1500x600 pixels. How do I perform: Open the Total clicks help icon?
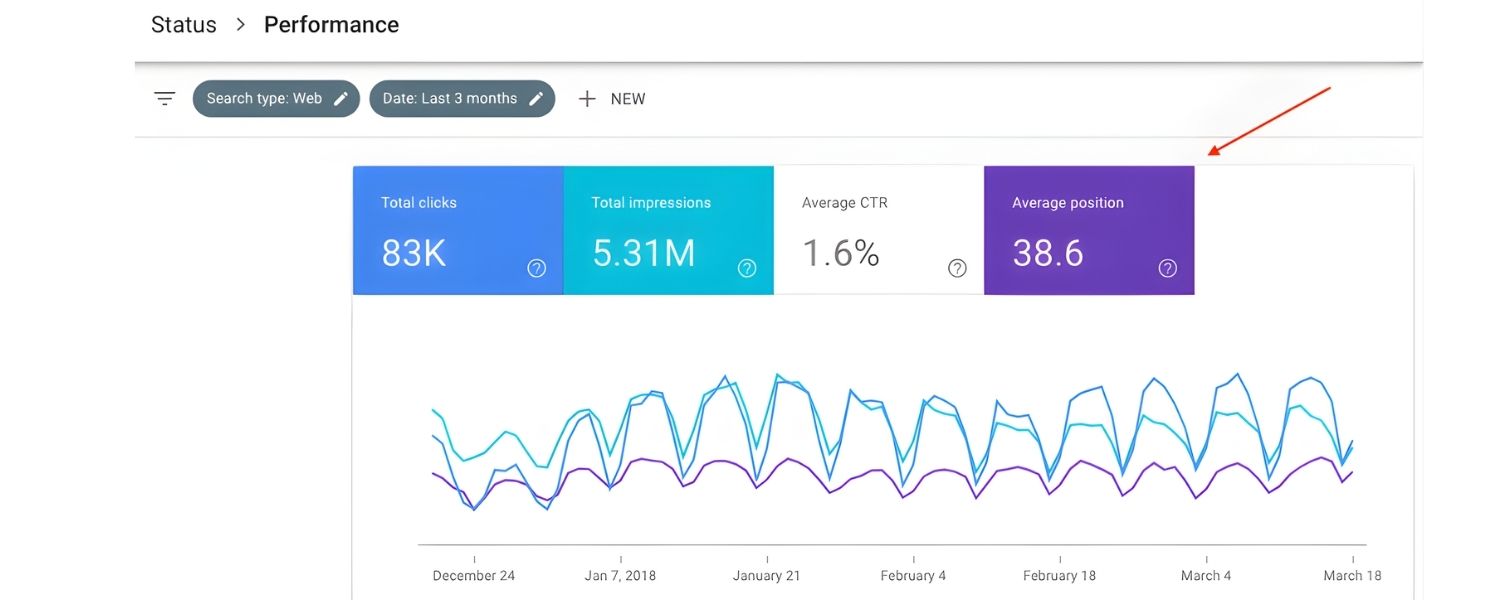point(536,268)
